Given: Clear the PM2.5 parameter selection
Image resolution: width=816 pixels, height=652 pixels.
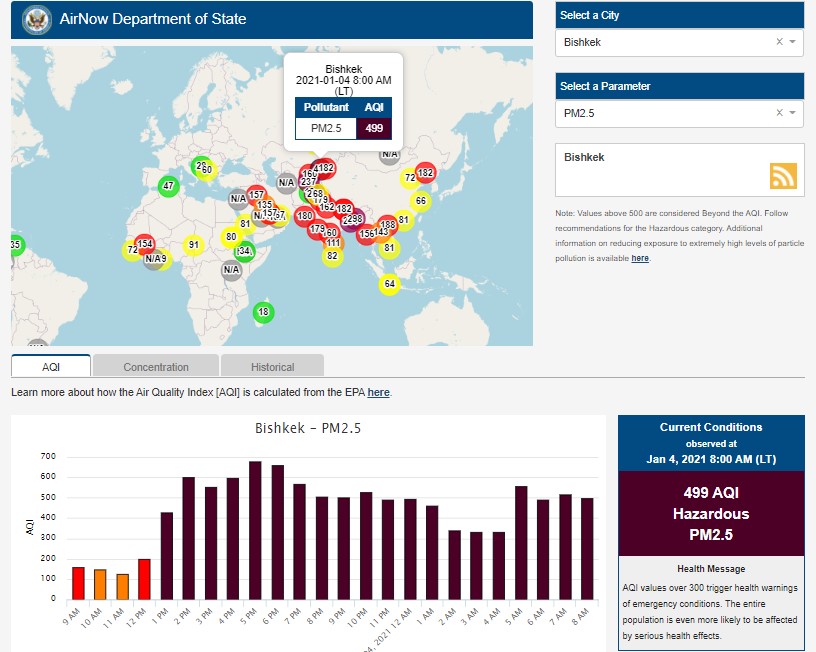Looking at the screenshot, I should point(779,113).
